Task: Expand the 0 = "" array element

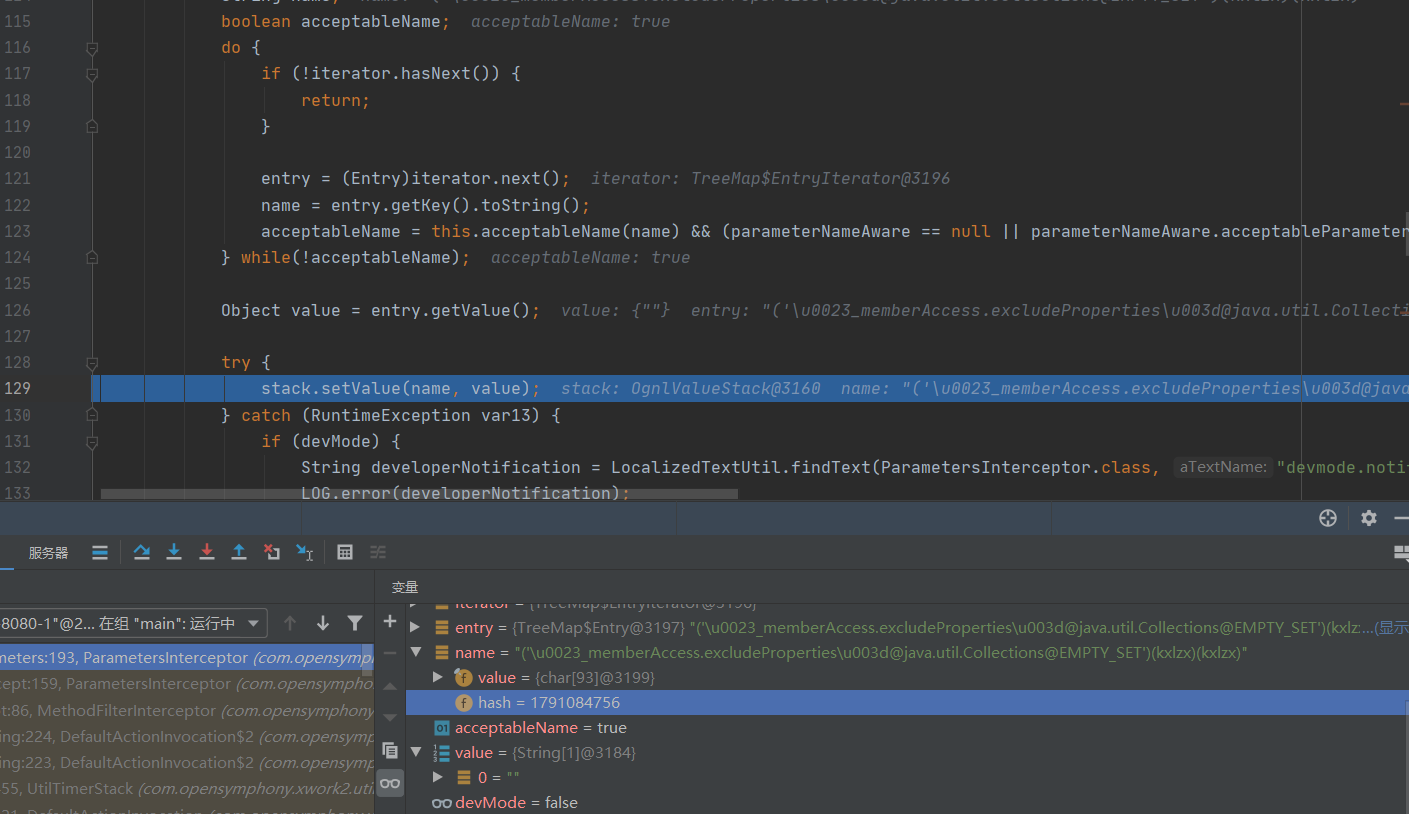Action: point(437,778)
